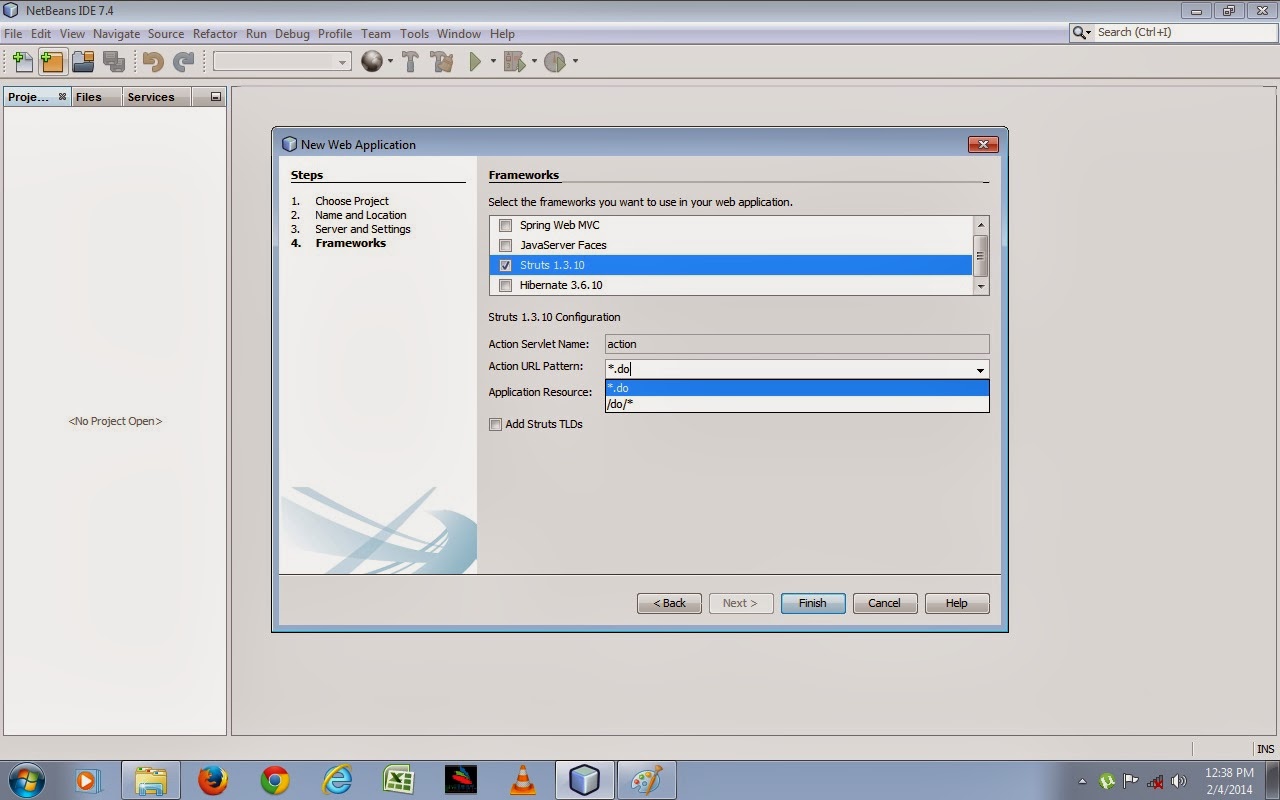Click the Back button in the wizard
Screen dimensions: 1280x800
click(670, 603)
